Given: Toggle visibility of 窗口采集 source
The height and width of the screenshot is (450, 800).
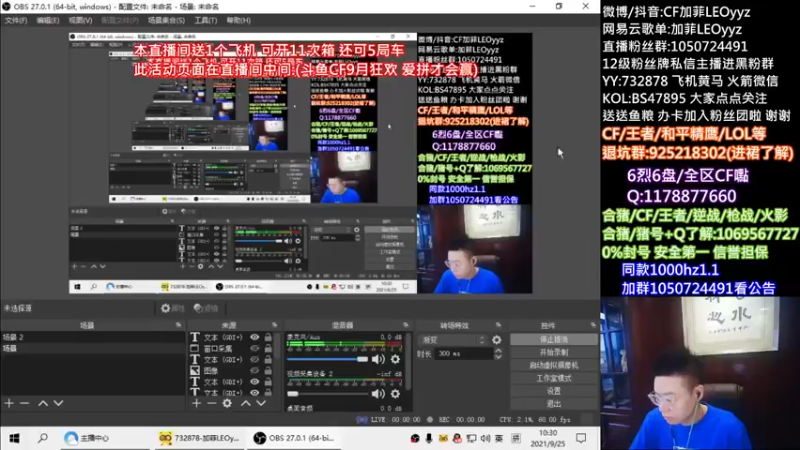Looking at the screenshot, I should (254, 348).
